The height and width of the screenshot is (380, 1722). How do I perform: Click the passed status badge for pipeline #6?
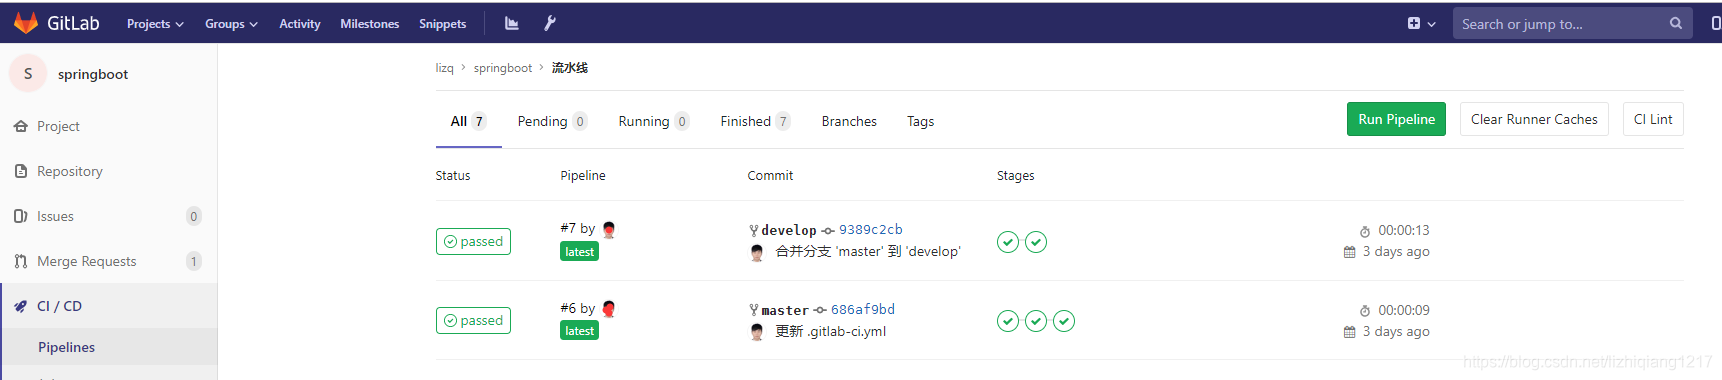pos(473,320)
